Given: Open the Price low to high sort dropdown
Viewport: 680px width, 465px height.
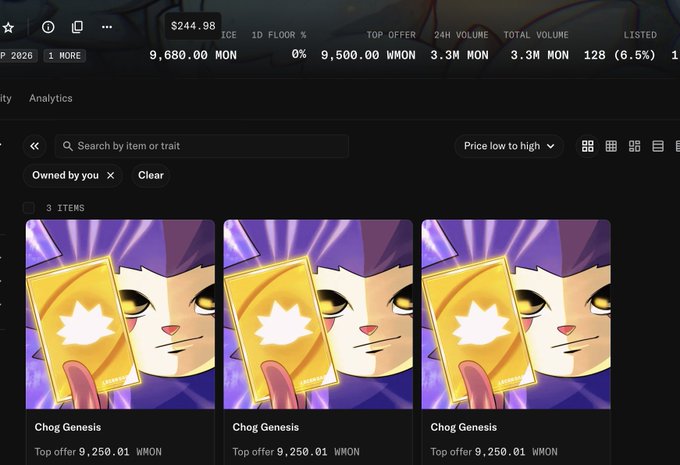Looking at the screenshot, I should 509,146.
